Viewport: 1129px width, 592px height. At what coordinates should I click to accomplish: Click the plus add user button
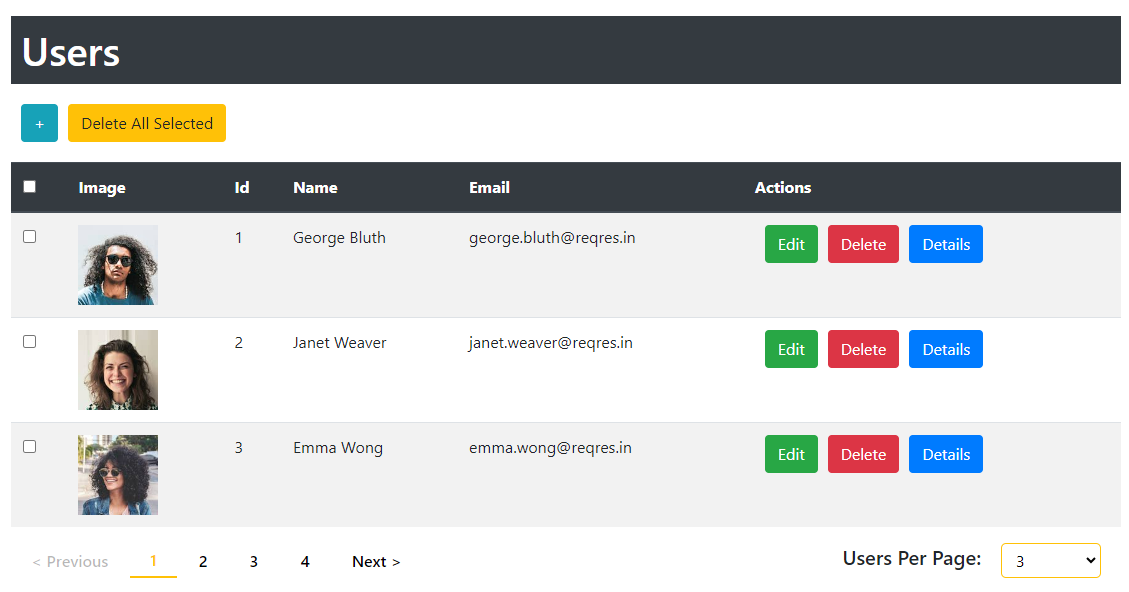[39, 123]
